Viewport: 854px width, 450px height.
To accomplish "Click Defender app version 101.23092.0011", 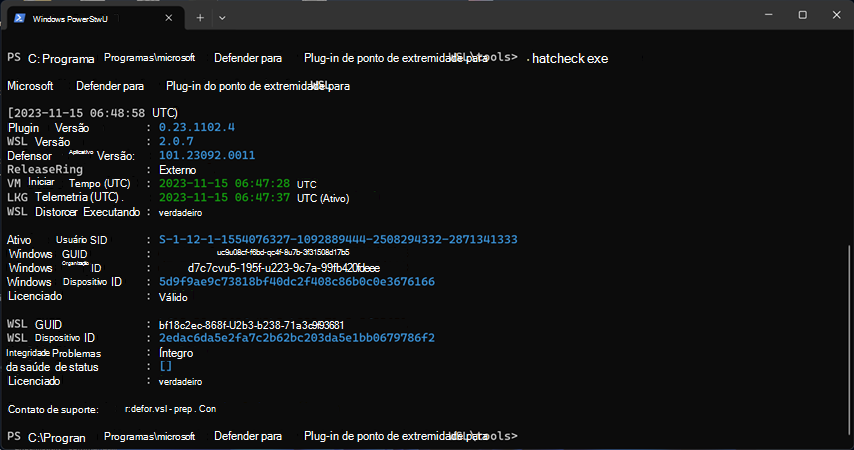I will click(206, 155).
